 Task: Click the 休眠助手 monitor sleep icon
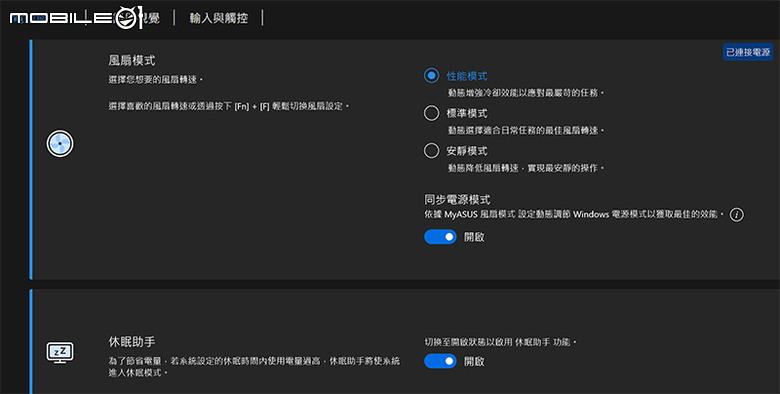60,352
